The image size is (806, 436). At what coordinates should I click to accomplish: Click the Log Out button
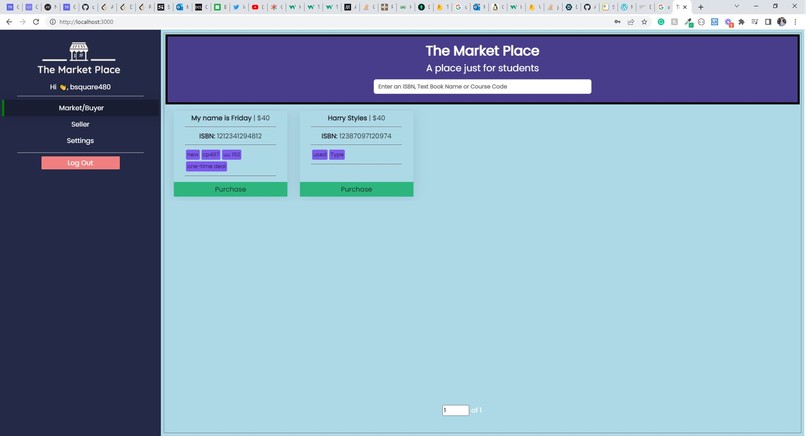(x=80, y=163)
